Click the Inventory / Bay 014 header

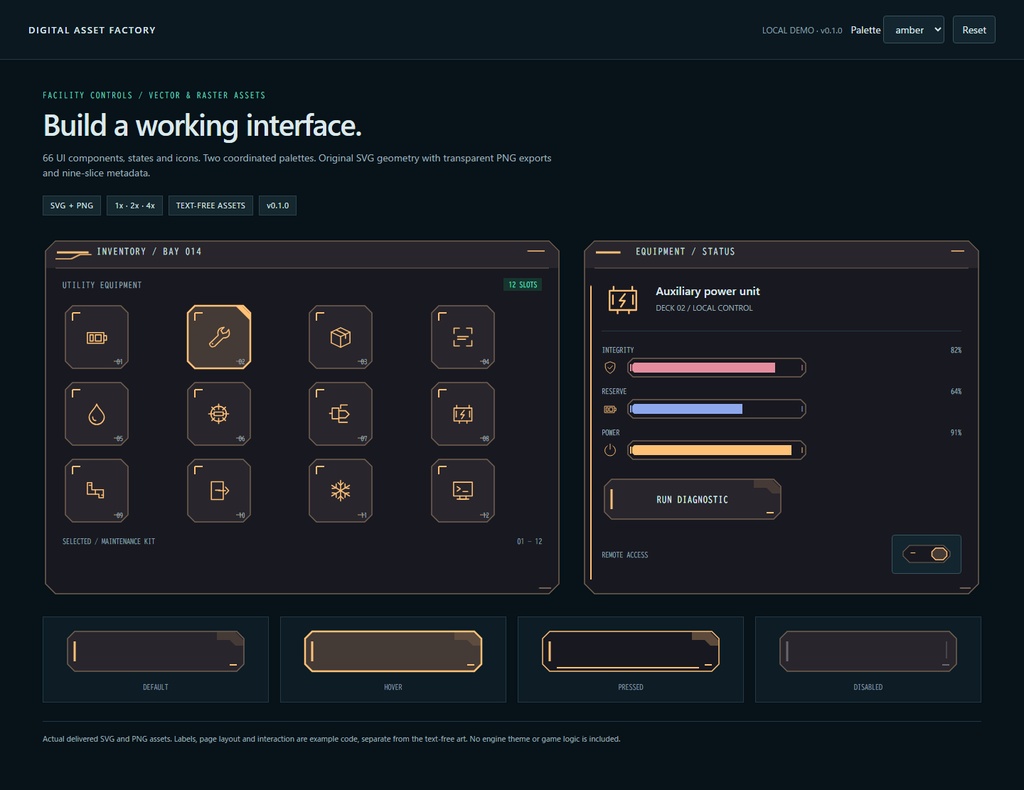click(149, 251)
